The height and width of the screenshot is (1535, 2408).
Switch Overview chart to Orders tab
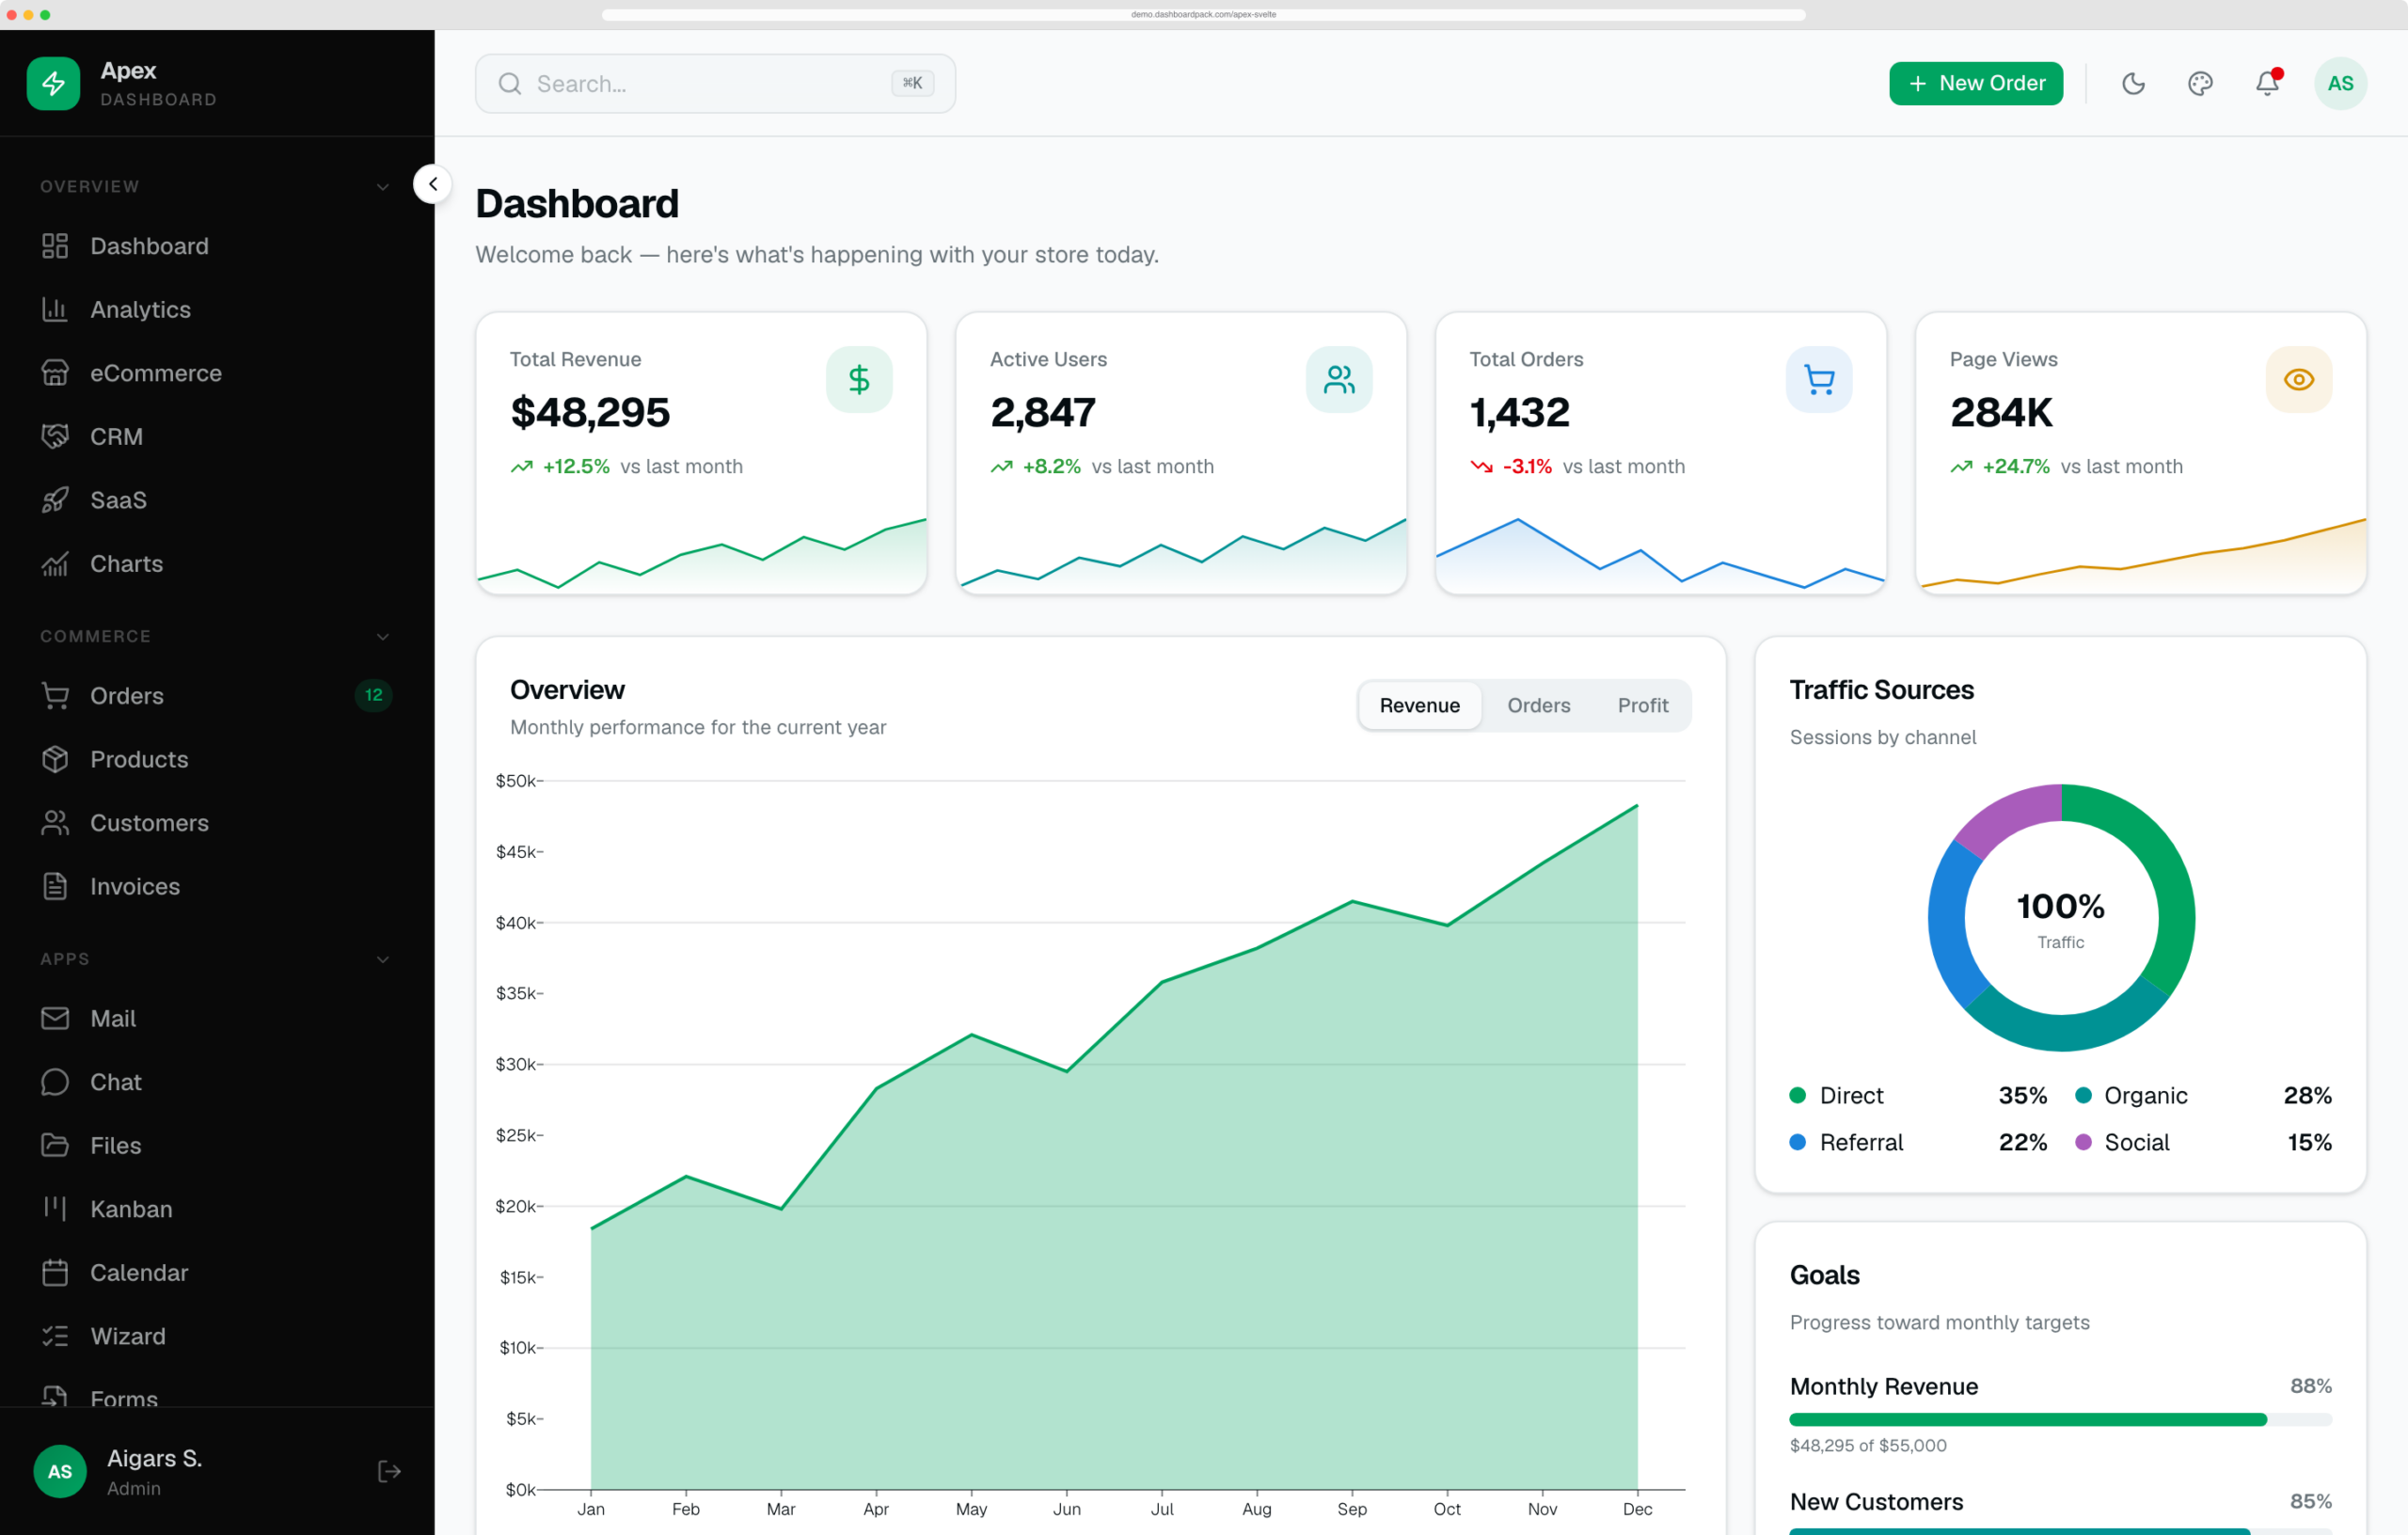coord(1538,705)
